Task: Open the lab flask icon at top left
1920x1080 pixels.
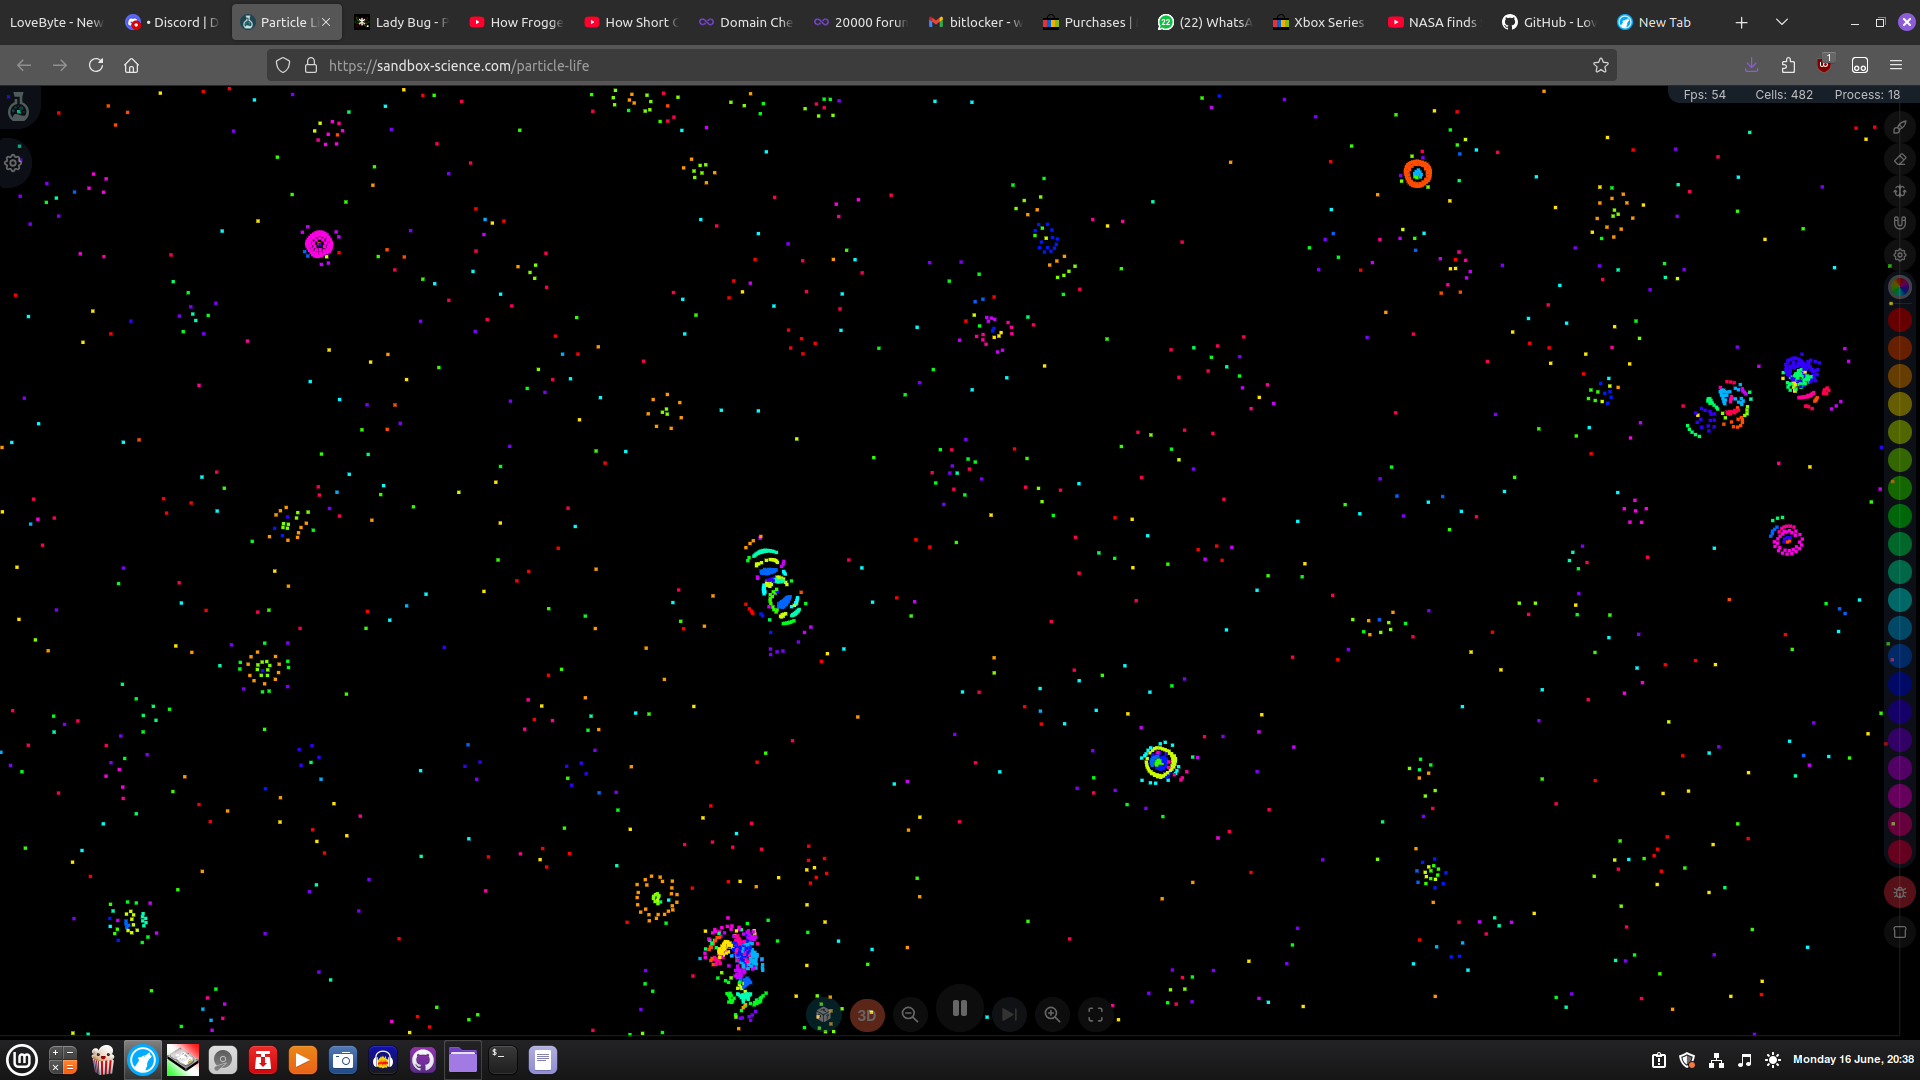Action: coord(18,108)
